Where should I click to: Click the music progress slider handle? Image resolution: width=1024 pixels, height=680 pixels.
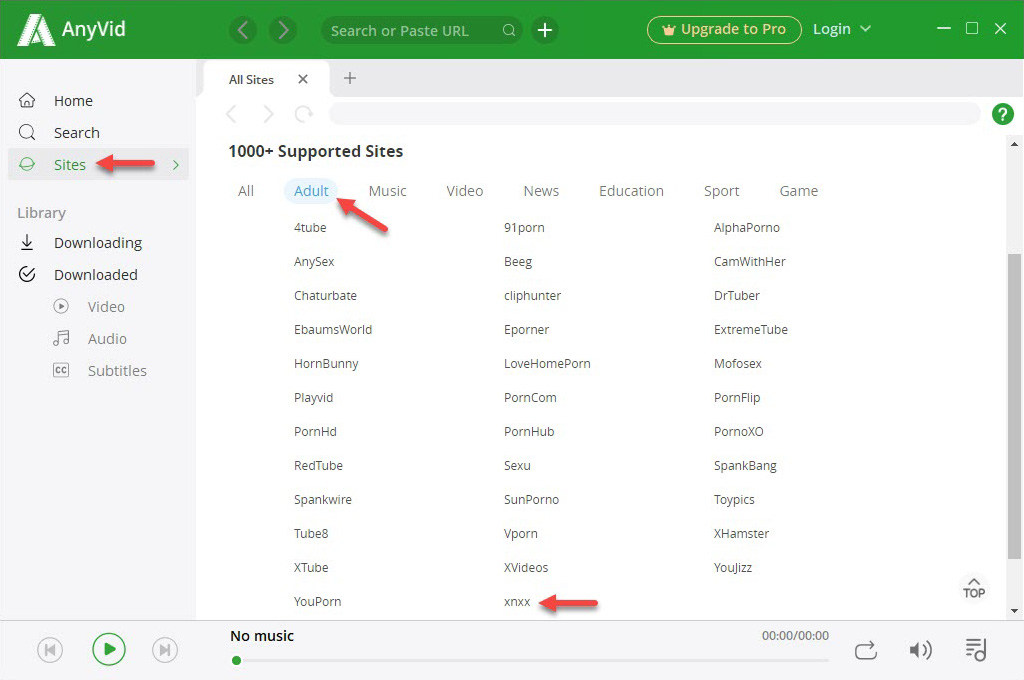click(236, 660)
